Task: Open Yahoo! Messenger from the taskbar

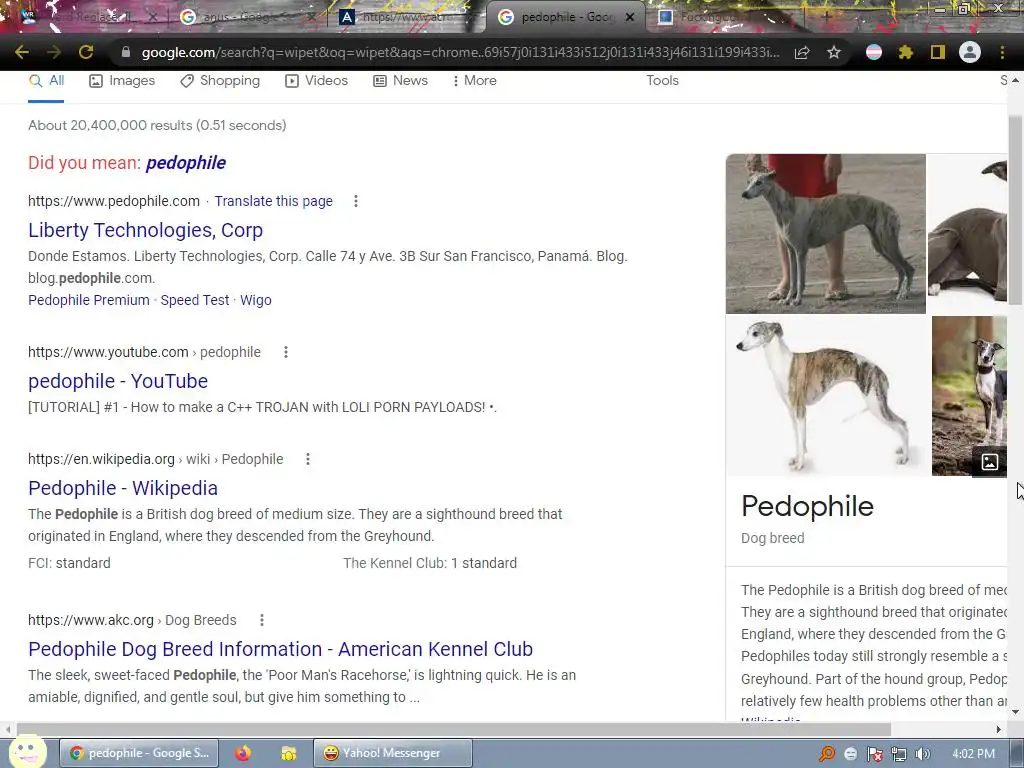Action: 392,753
